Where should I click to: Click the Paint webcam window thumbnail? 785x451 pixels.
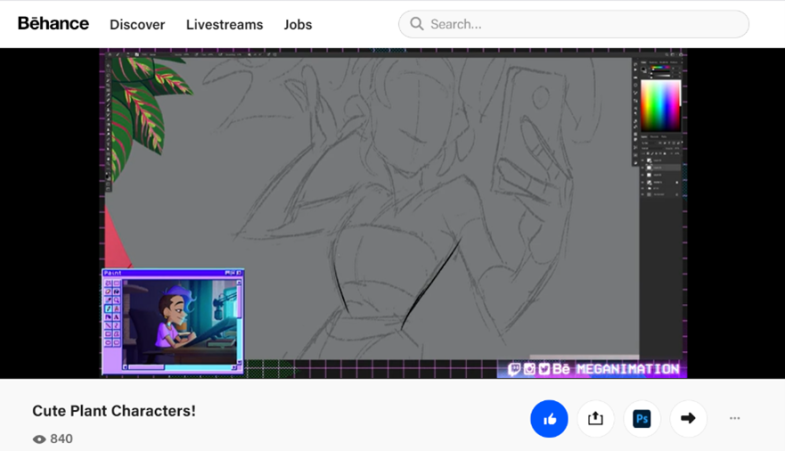coord(173,321)
